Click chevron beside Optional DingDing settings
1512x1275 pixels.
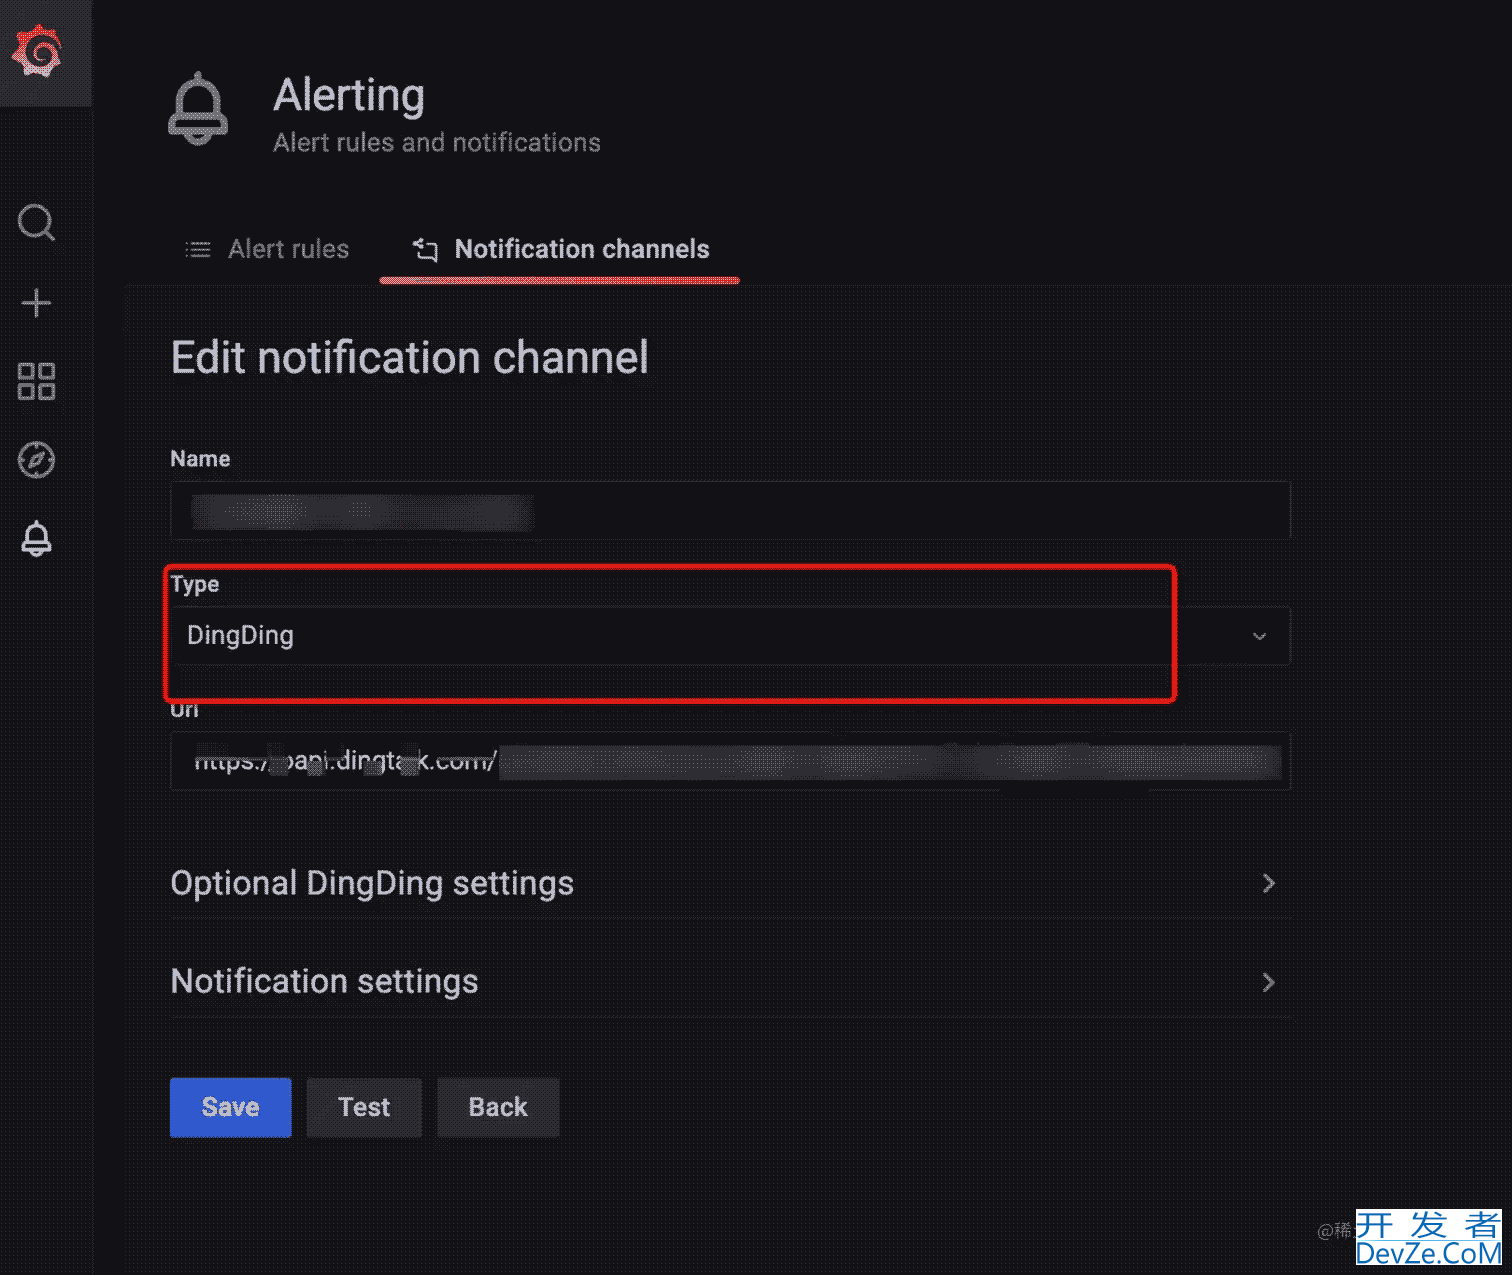point(1268,883)
